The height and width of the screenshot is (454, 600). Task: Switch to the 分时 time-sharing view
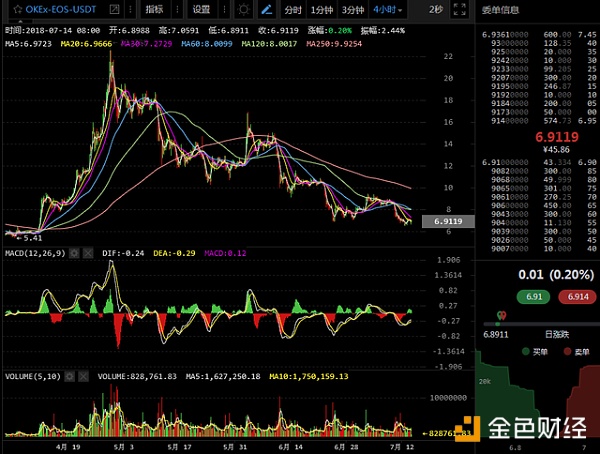[x=293, y=10]
